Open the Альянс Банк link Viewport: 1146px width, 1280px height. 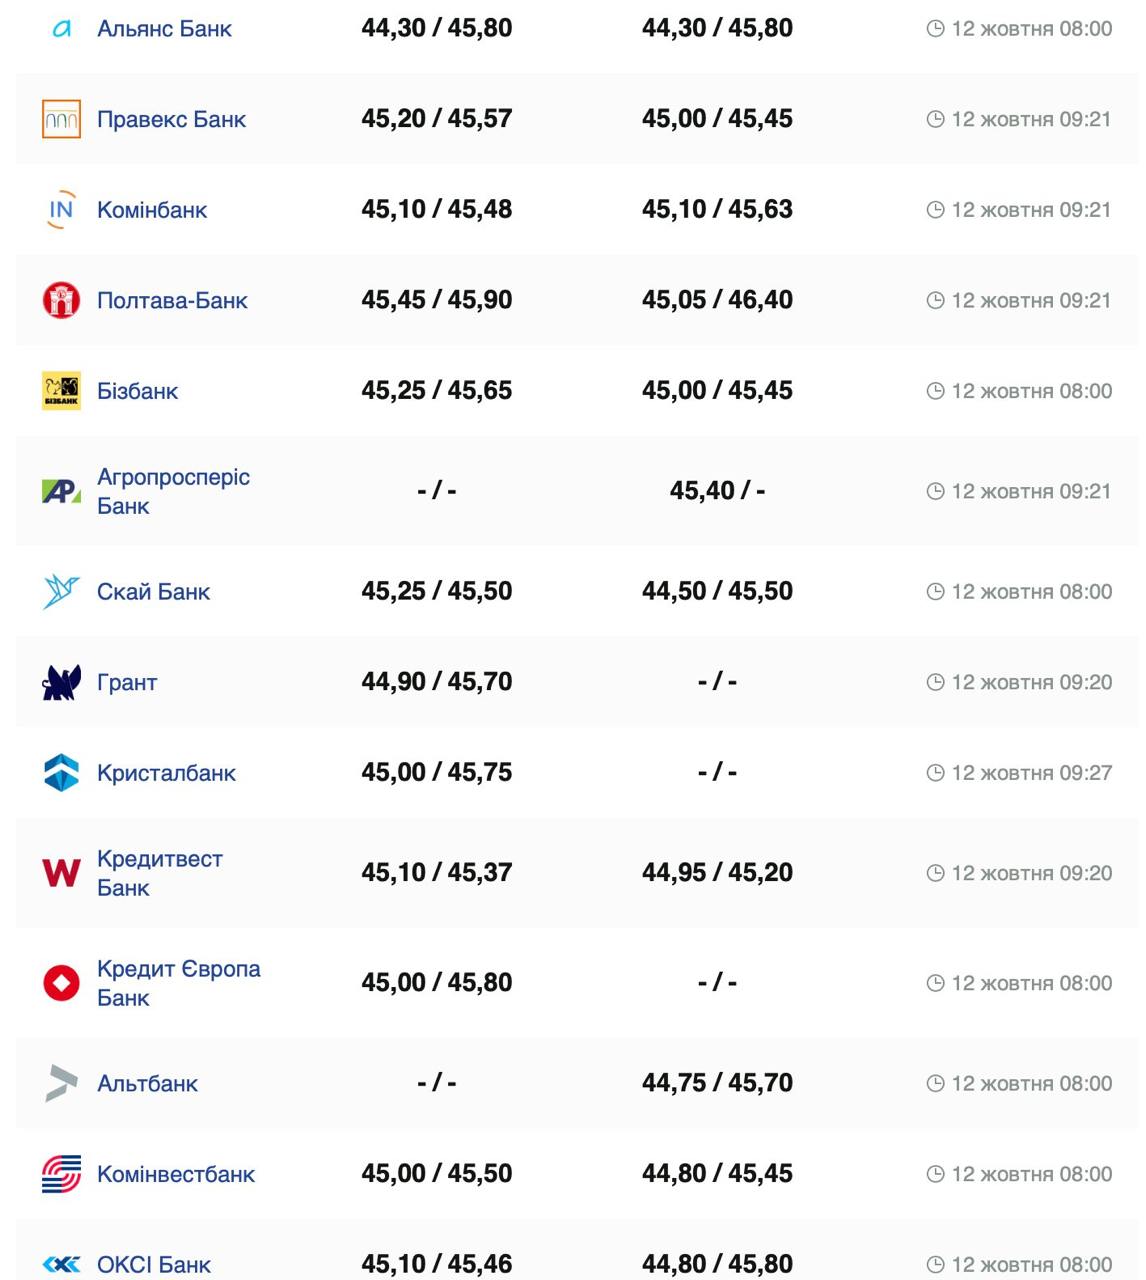(164, 29)
